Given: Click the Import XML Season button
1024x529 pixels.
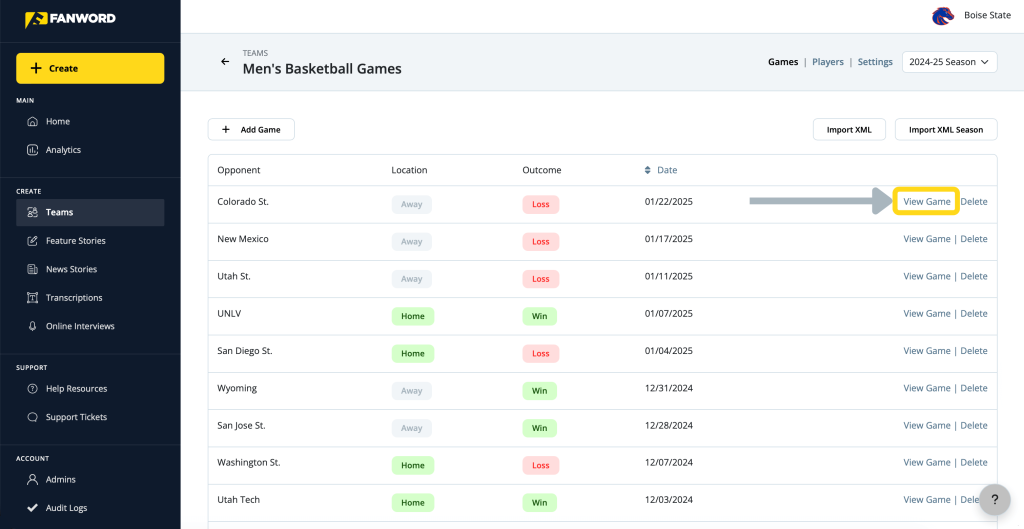Looking at the screenshot, I should click(x=946, y=129).
